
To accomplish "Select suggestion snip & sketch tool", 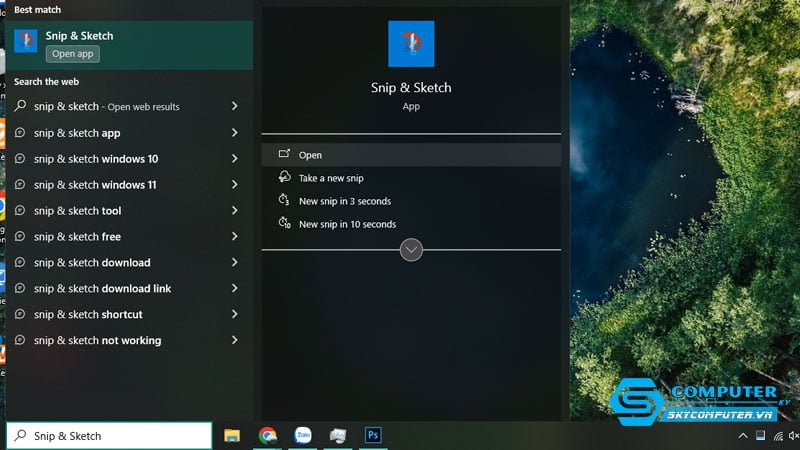I will click(130, 210).
